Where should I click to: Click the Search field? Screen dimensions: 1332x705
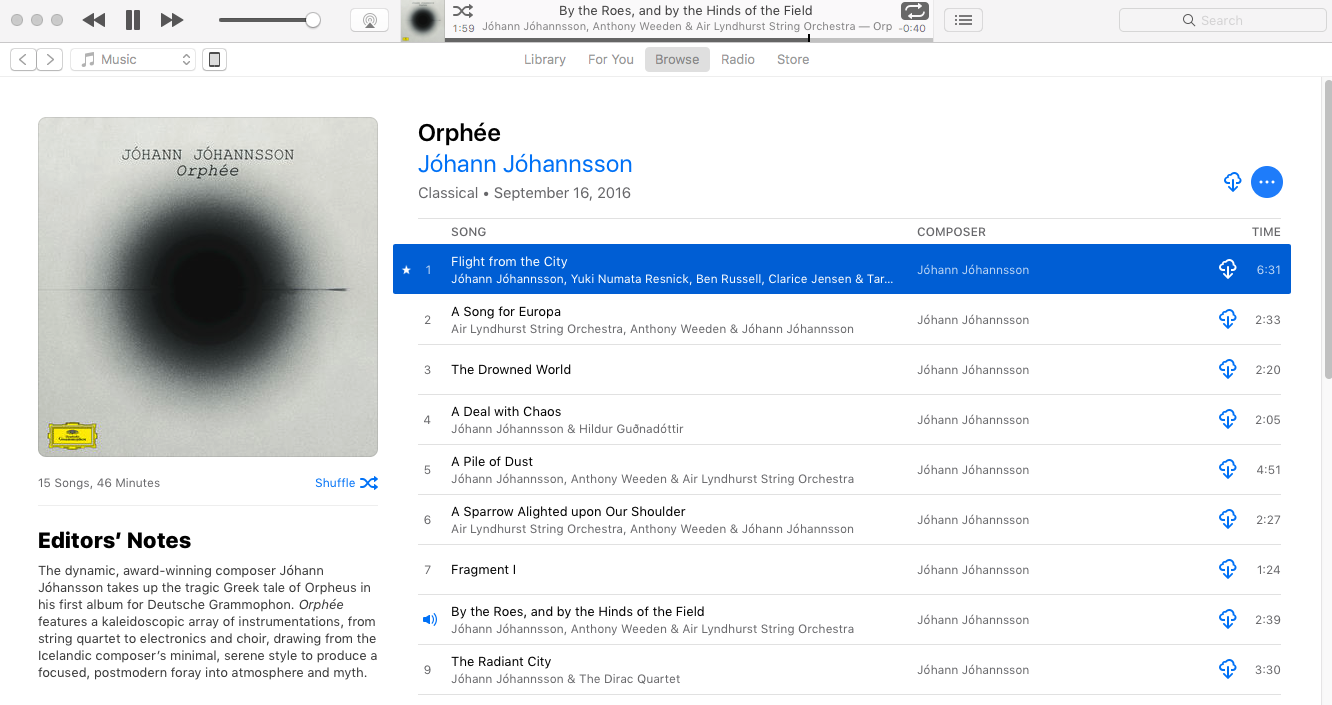click(x=1222, y=20)
